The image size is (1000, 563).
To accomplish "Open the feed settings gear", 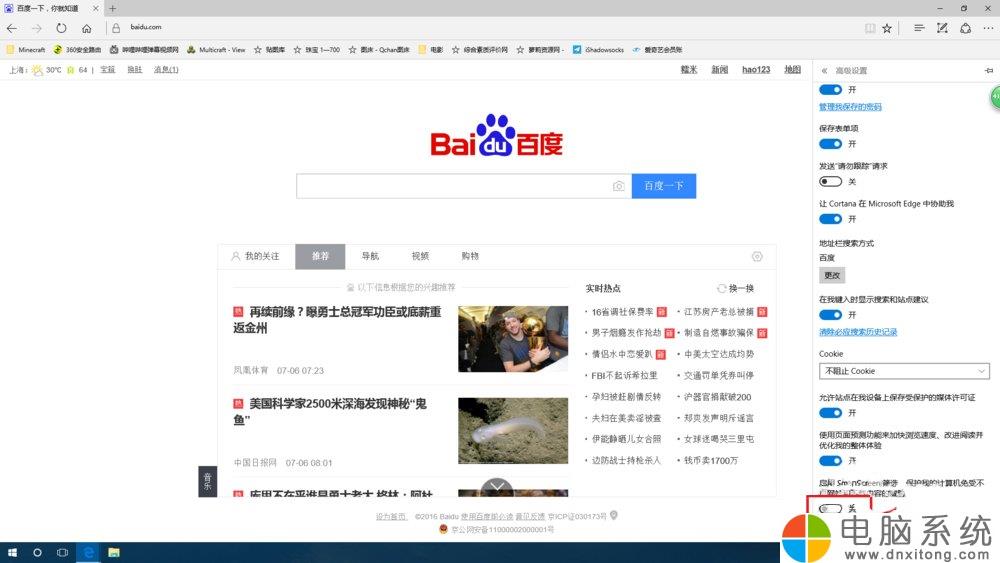I will pos(757,256).
